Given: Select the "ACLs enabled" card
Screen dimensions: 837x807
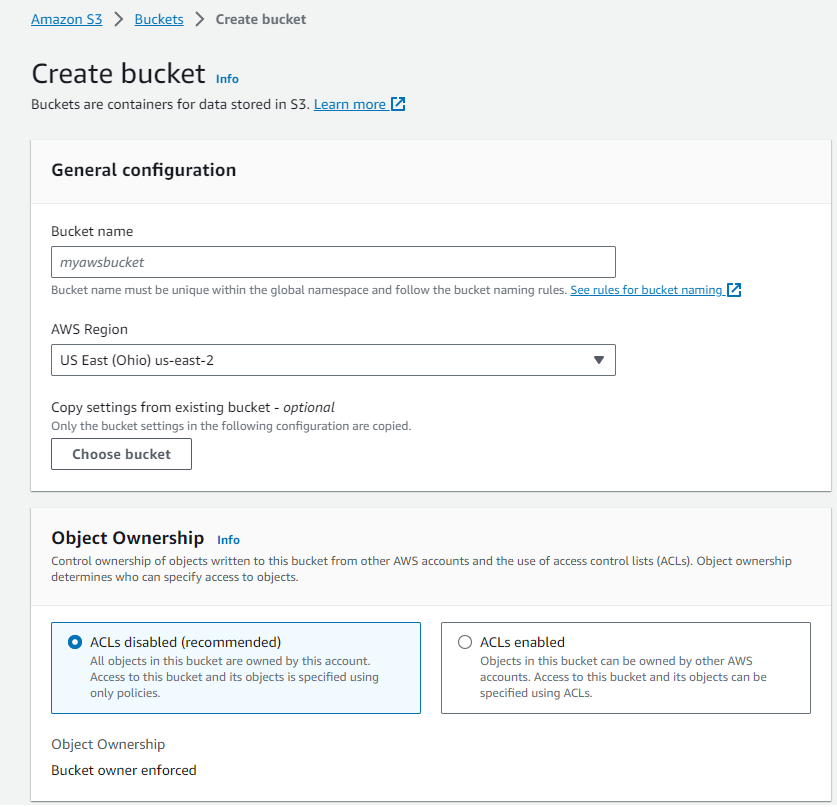Looking at the screenshot, I should (x=625, y=666).
